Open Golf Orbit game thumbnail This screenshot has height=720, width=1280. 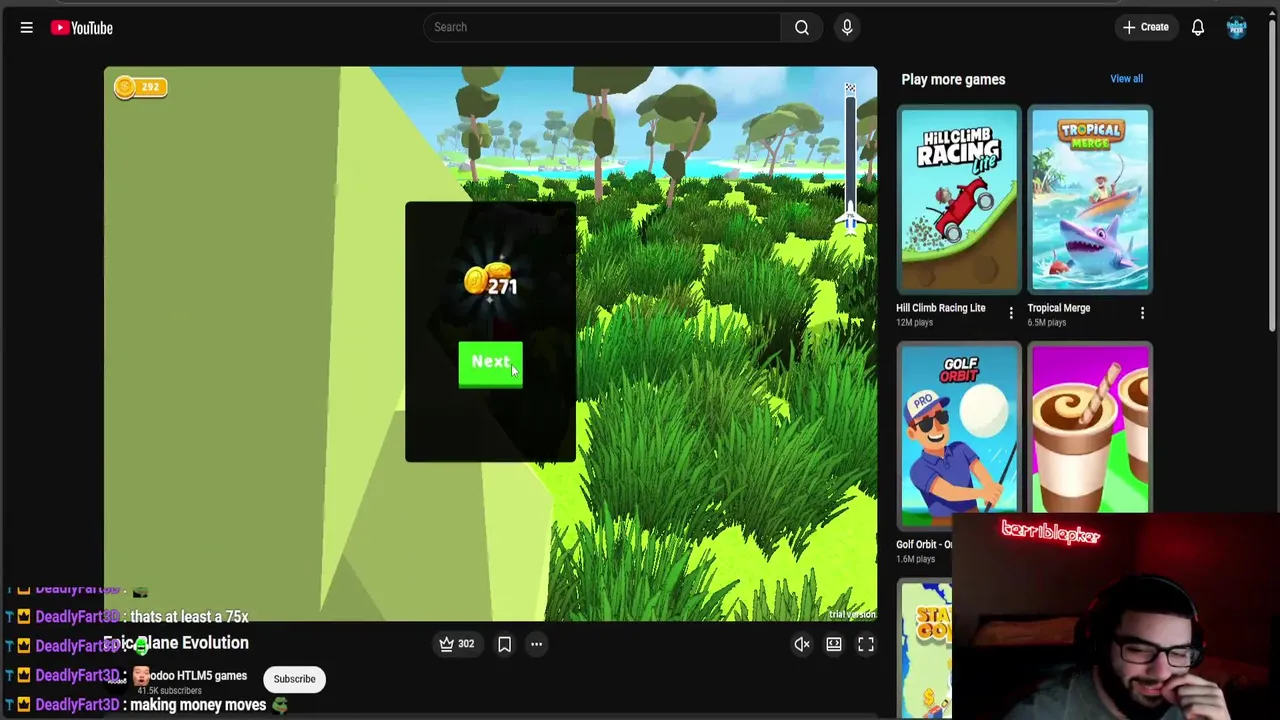959,436
